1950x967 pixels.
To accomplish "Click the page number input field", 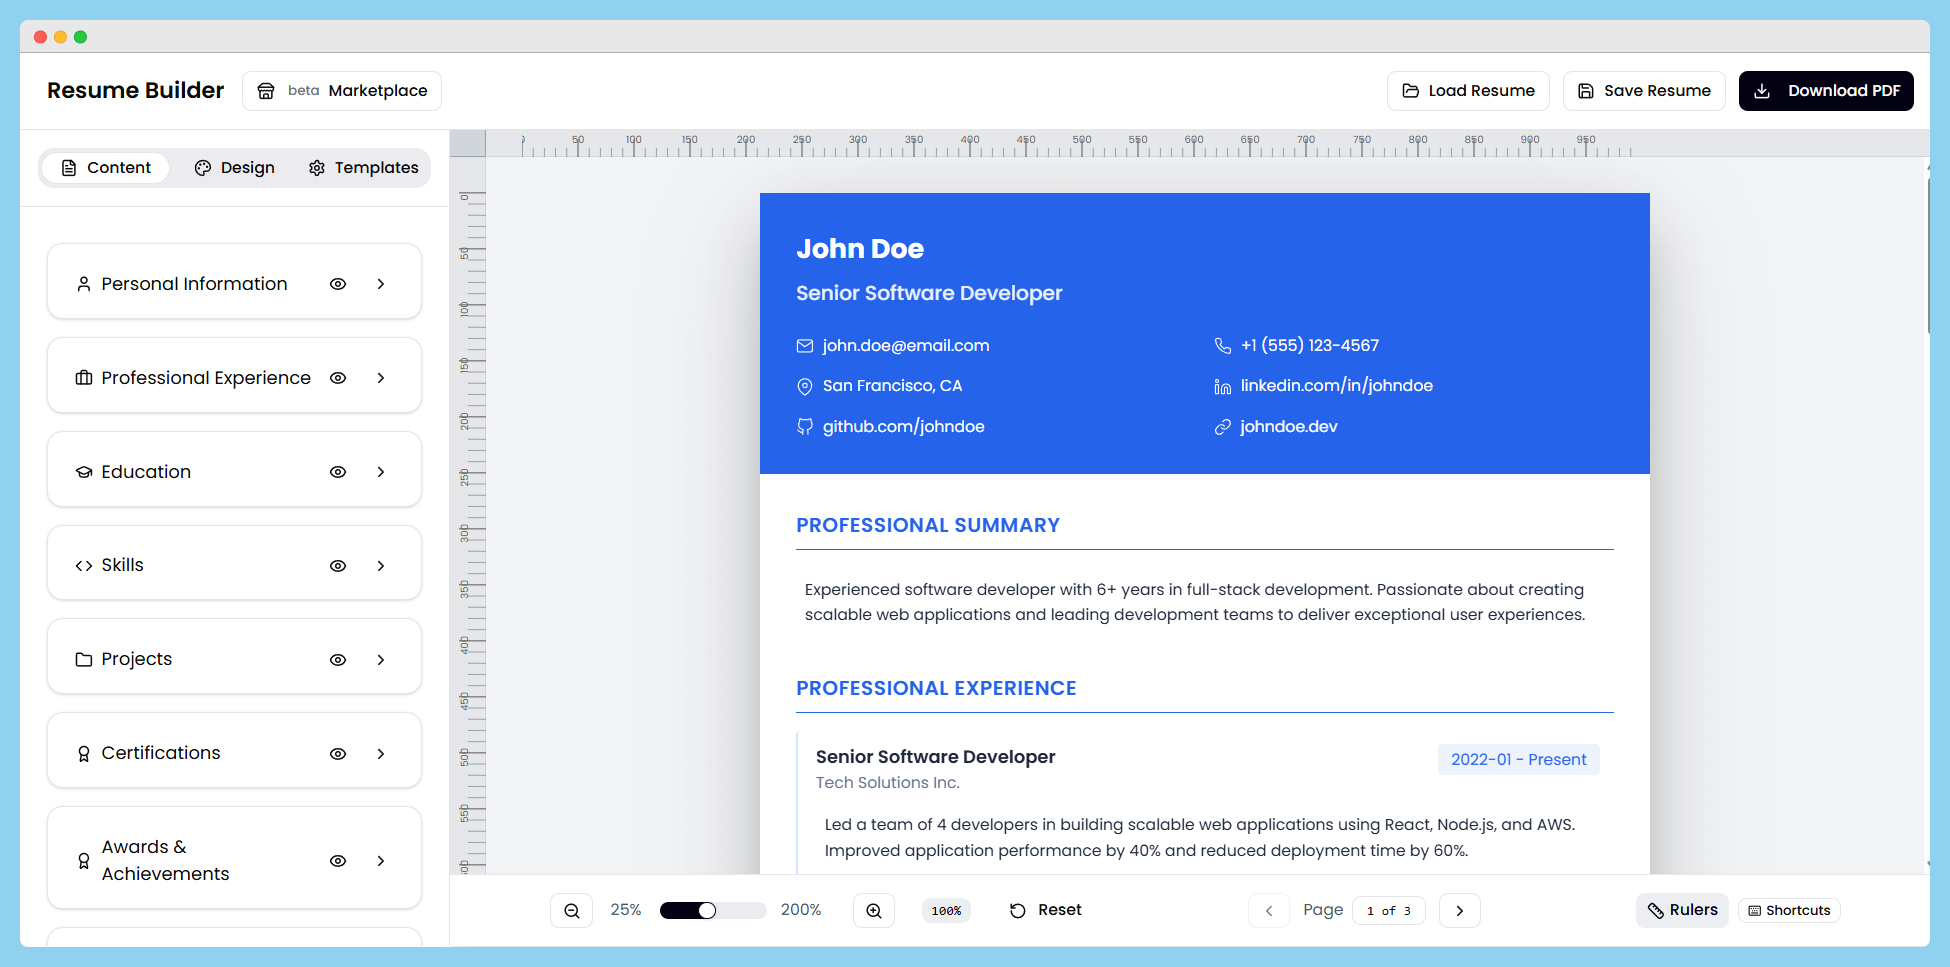I will click(1388, 910).
